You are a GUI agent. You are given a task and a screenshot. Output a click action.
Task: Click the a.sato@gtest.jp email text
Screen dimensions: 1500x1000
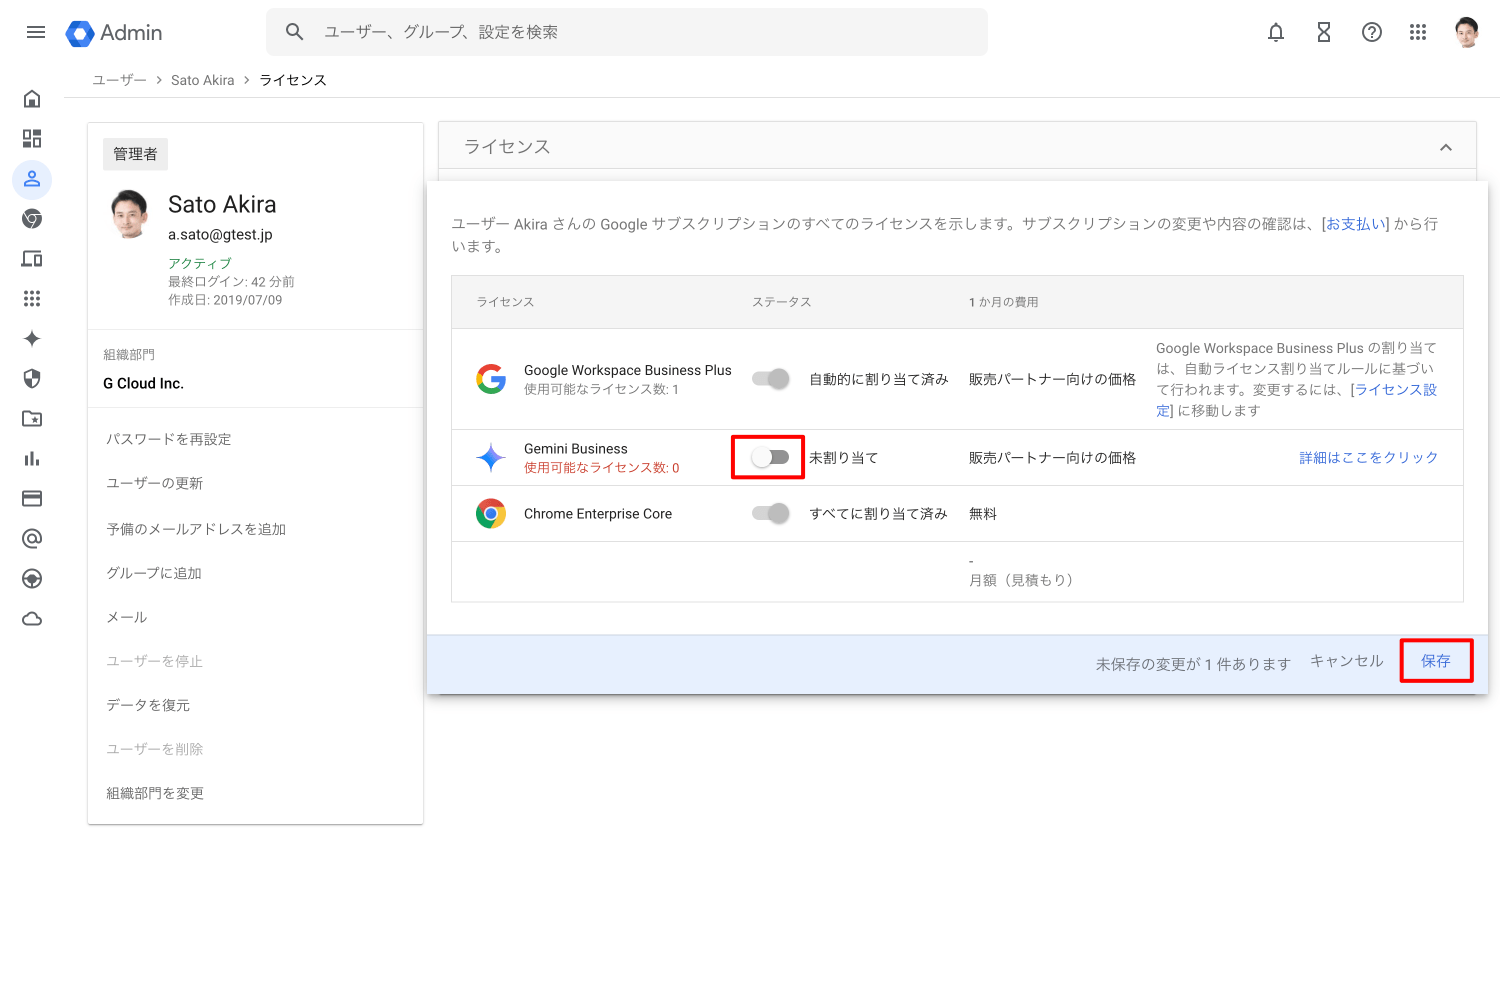[x=220, y=234]
